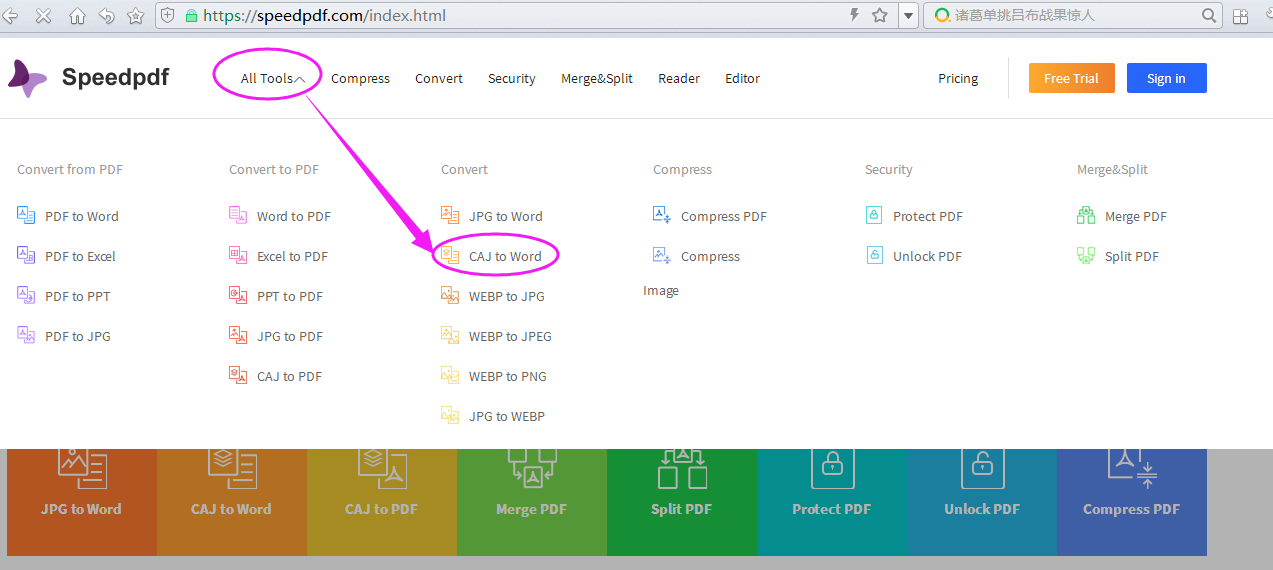
Task: Click the CAJ to Word orange tile
Action: pyautogui.click(x=232, y=502)
